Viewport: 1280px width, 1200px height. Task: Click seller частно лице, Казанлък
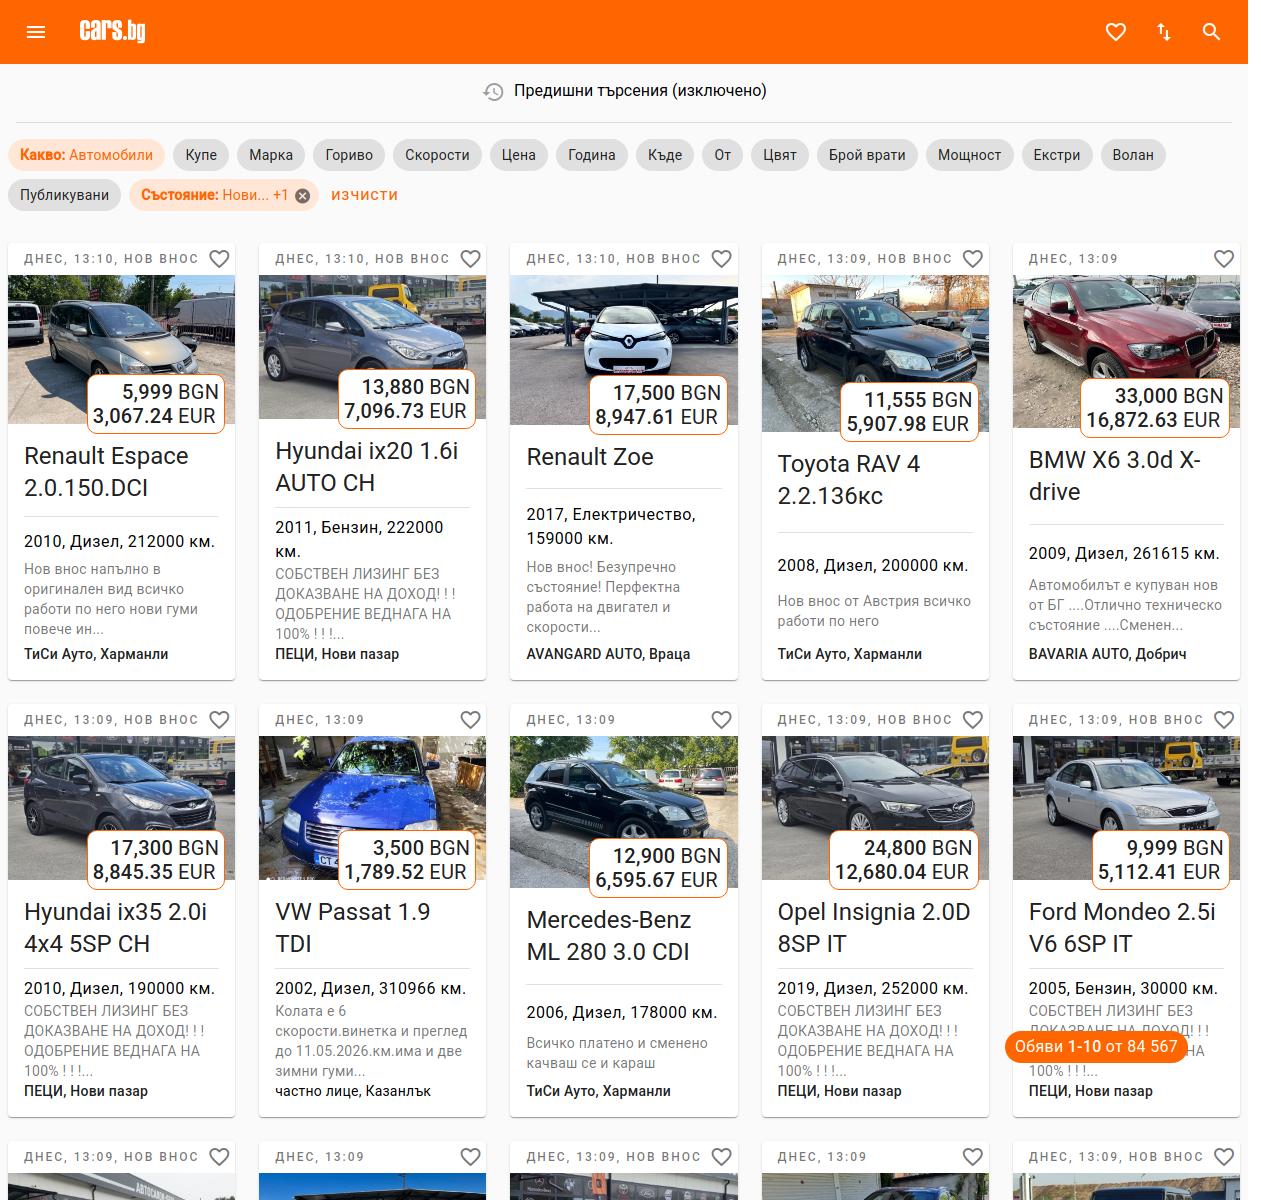click(353, 1091)
